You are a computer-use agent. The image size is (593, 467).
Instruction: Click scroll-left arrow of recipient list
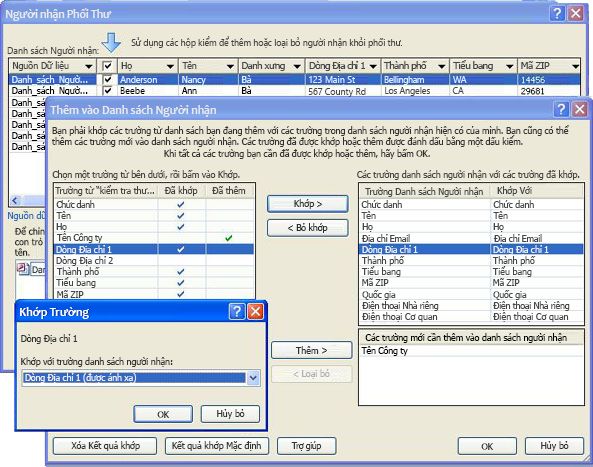(15, 200)
